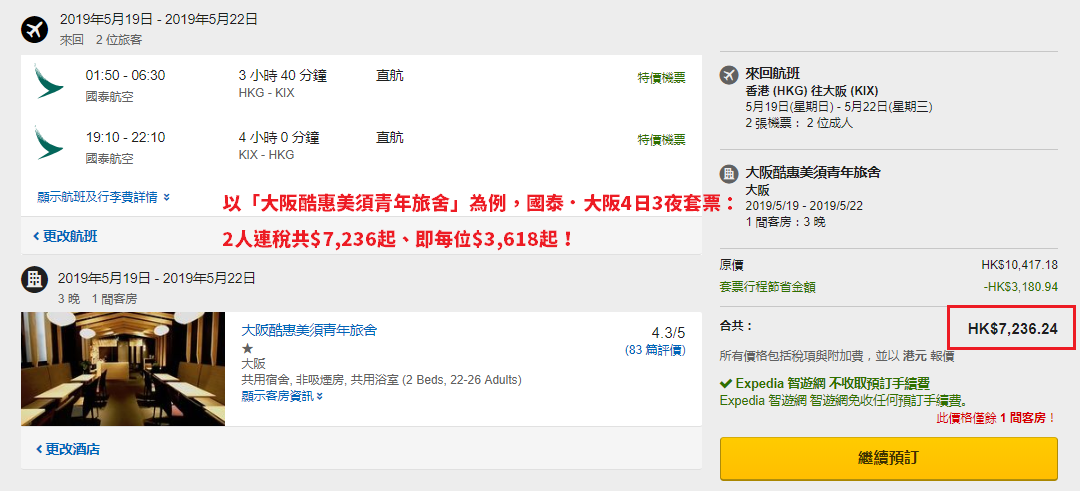Click Cathay Pacific logo on 01:50 flight
Viewport: 1080px width, 491px height.
click(x=49, y=82)
